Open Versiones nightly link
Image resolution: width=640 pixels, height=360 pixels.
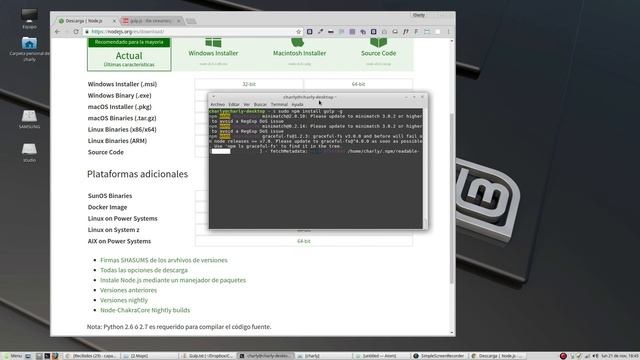point(124,300)
